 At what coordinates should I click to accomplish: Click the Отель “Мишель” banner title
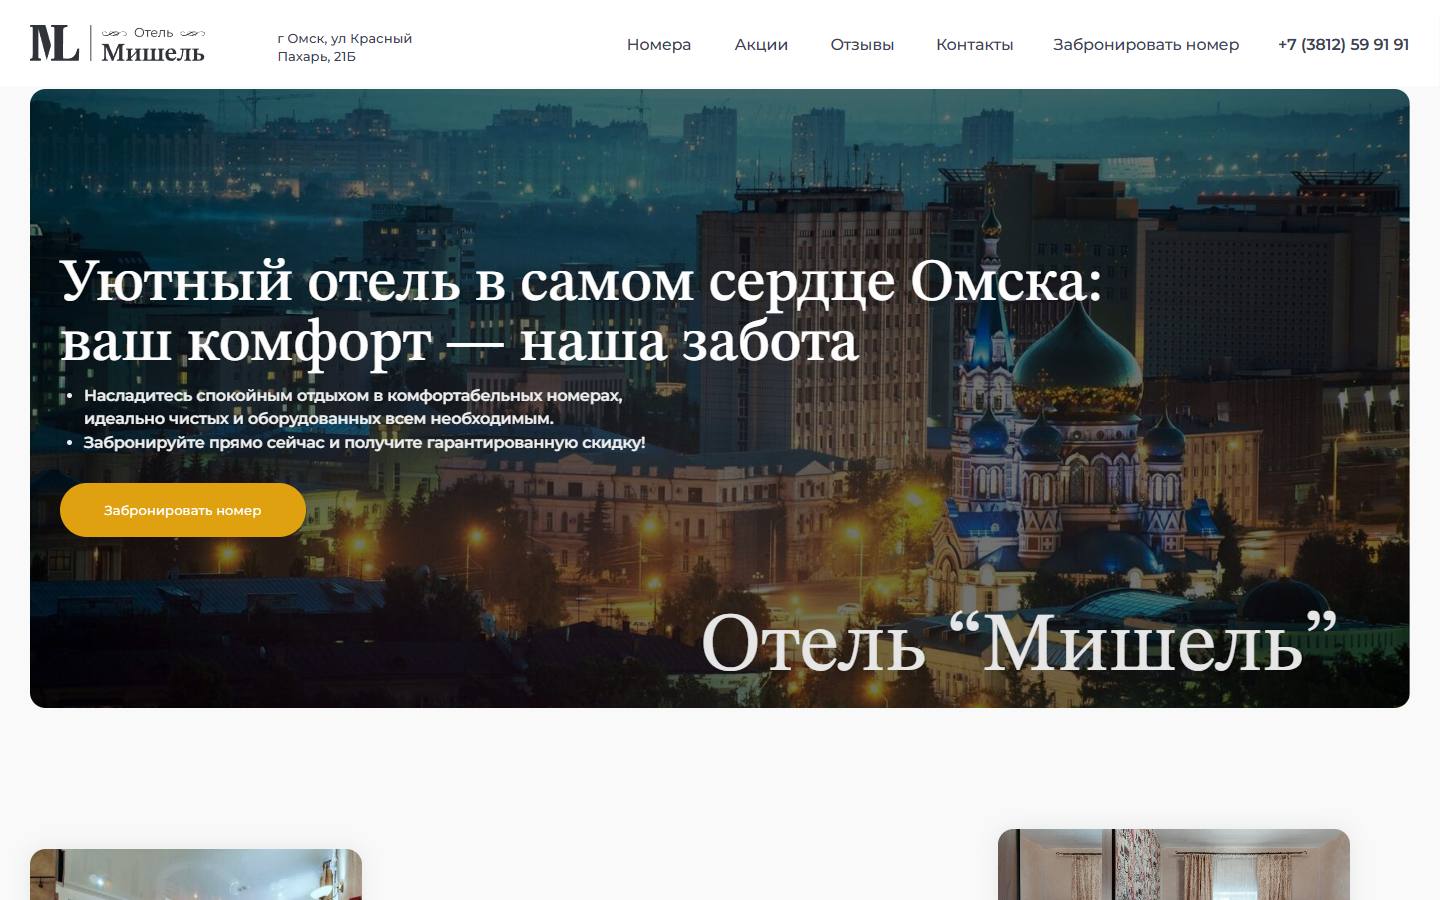[1019, 642]
